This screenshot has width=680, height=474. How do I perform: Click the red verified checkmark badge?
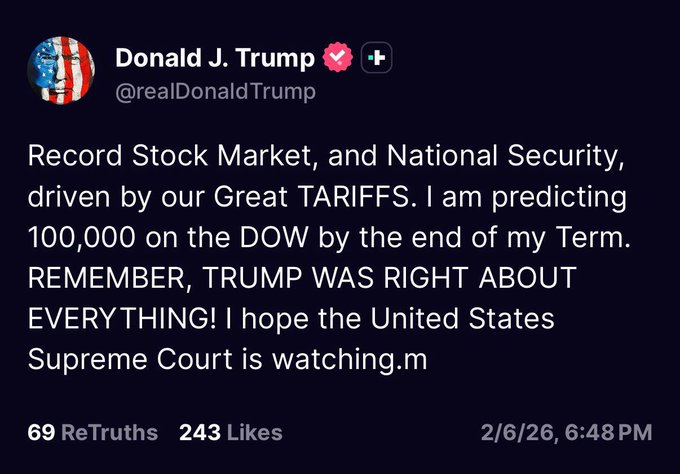(338, 59)
